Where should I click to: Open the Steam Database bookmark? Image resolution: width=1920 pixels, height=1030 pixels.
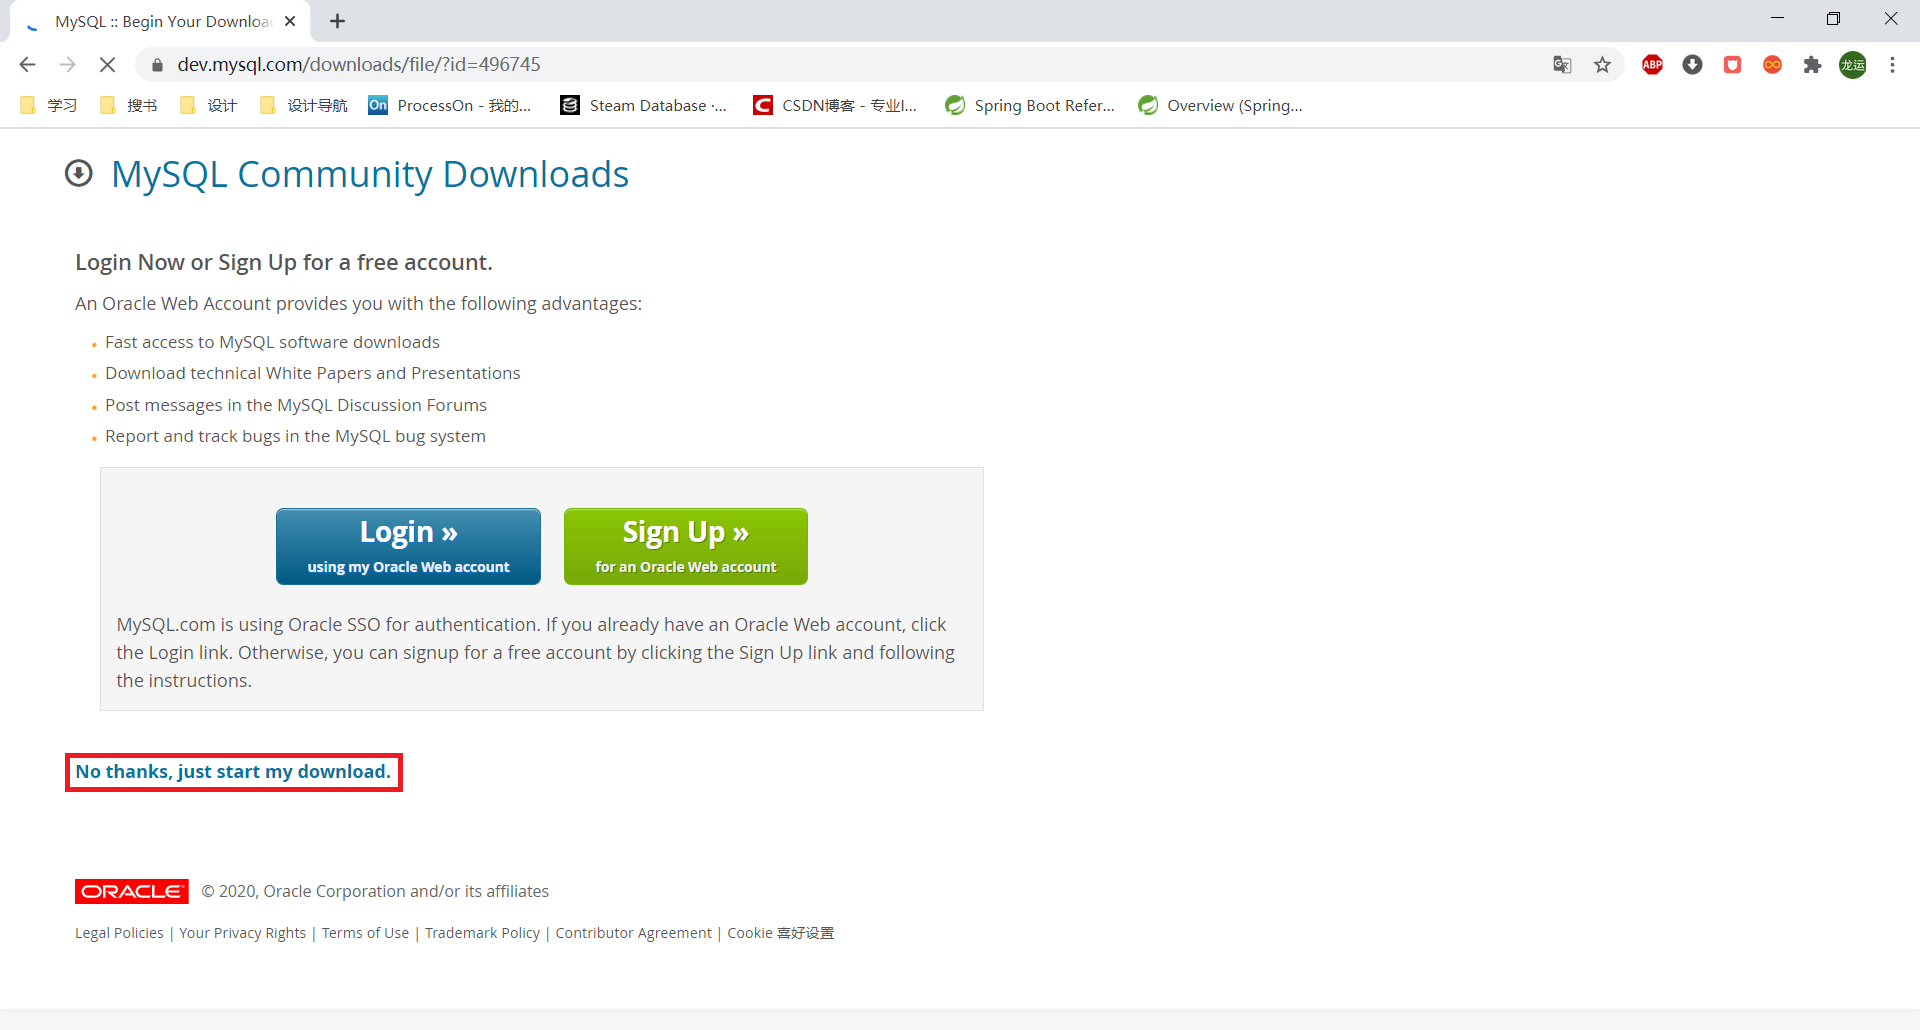(644, 105)
